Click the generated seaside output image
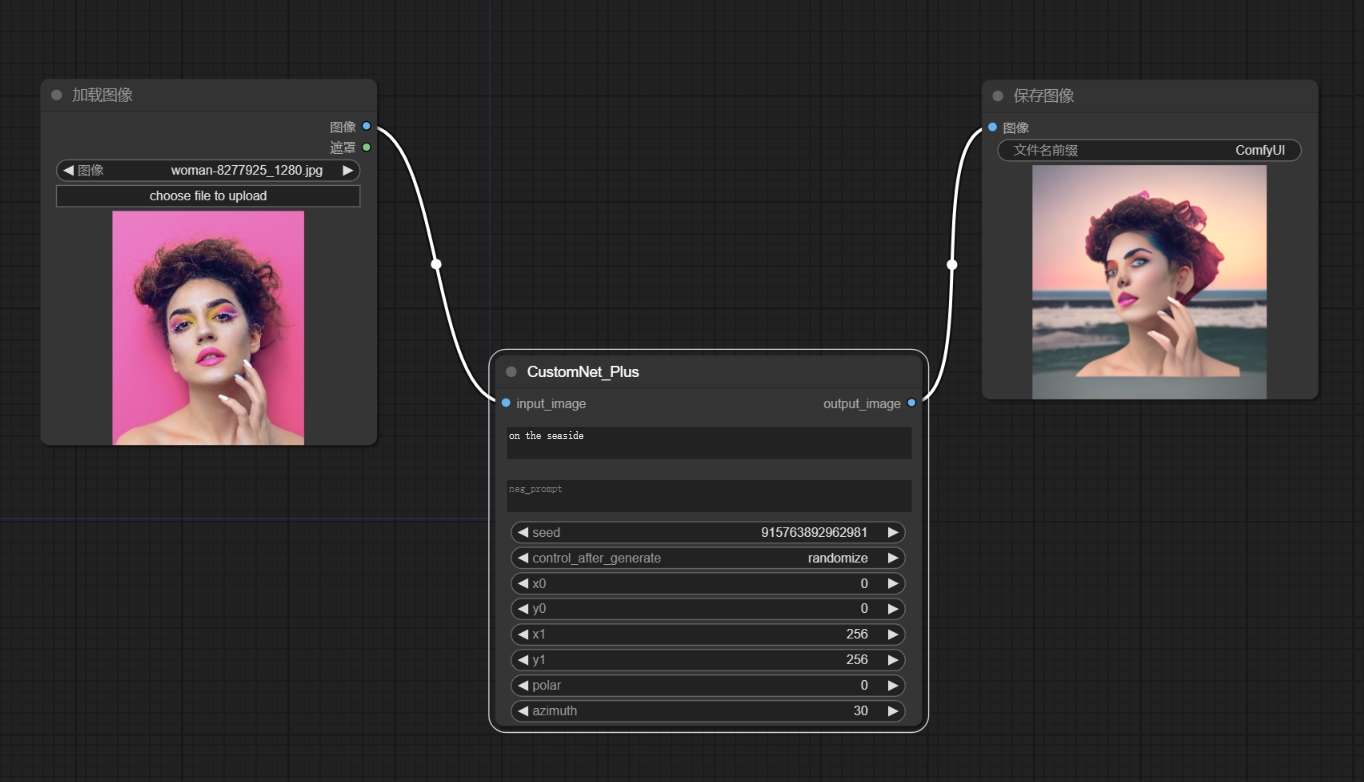The image size is (1364, 782). (1149, 282)
